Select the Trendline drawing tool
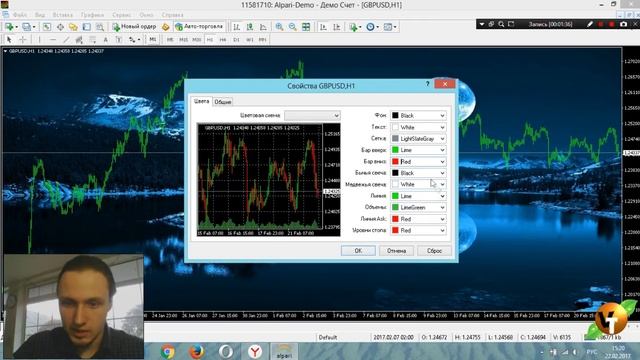 click(x=66, y=40)
